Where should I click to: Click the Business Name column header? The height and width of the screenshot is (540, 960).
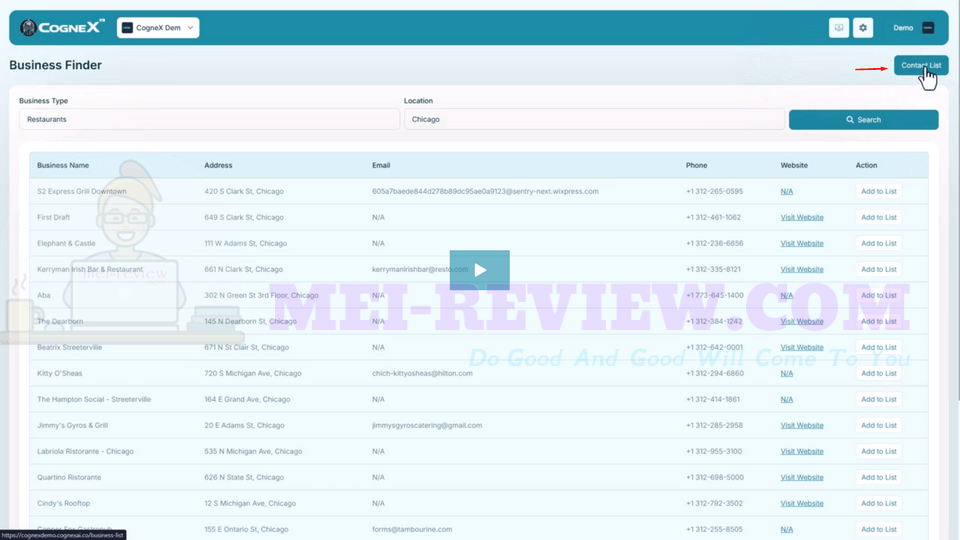click(62, 165)
